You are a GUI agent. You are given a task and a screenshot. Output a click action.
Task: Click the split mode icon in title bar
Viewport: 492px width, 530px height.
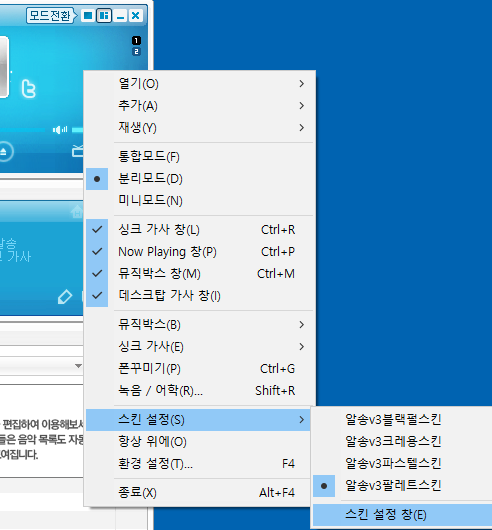(104, 16)
